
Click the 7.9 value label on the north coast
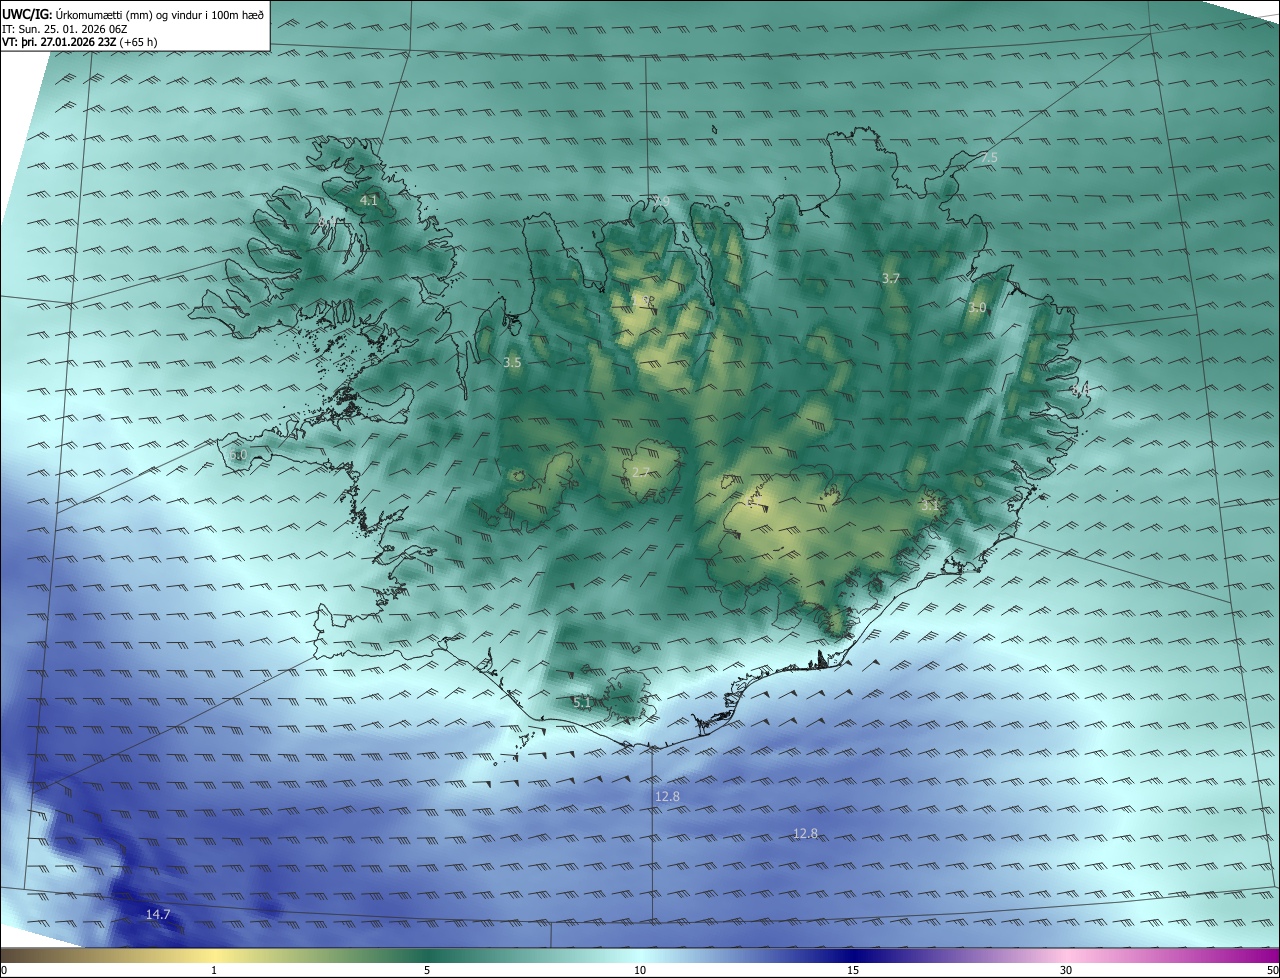tap(660, 201)
